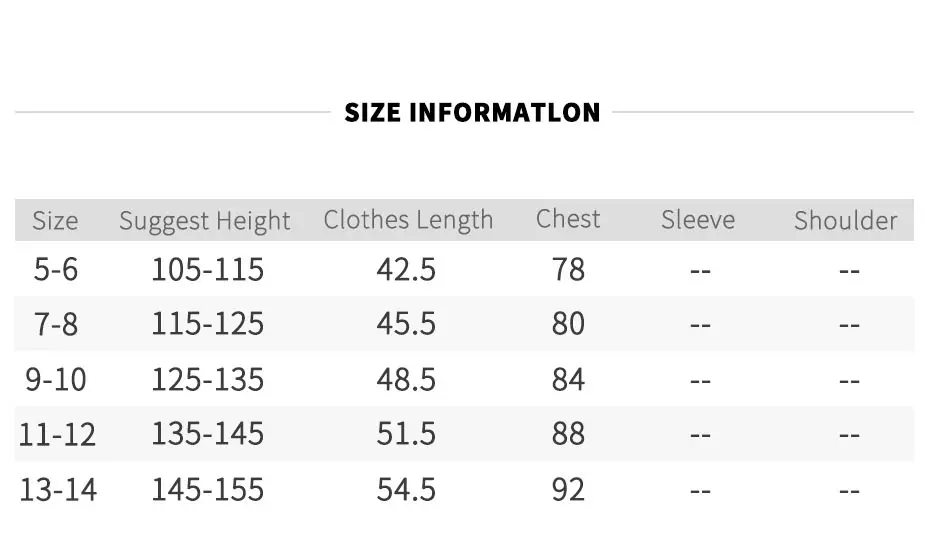Select the 9-10 size cell
930x536 pixels.
[x=56, y=379]
